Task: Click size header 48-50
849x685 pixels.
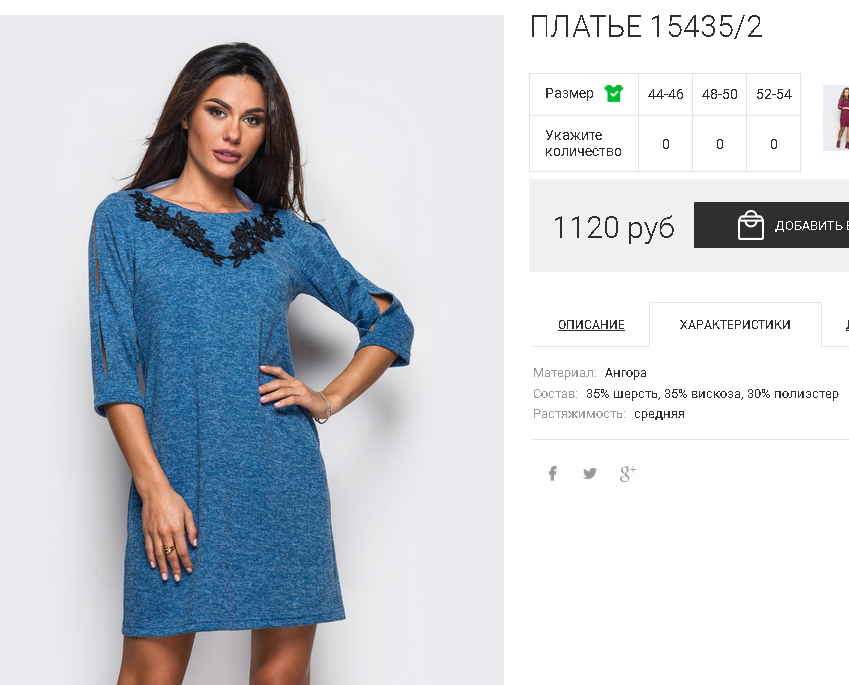Action: tap(720, 94)
